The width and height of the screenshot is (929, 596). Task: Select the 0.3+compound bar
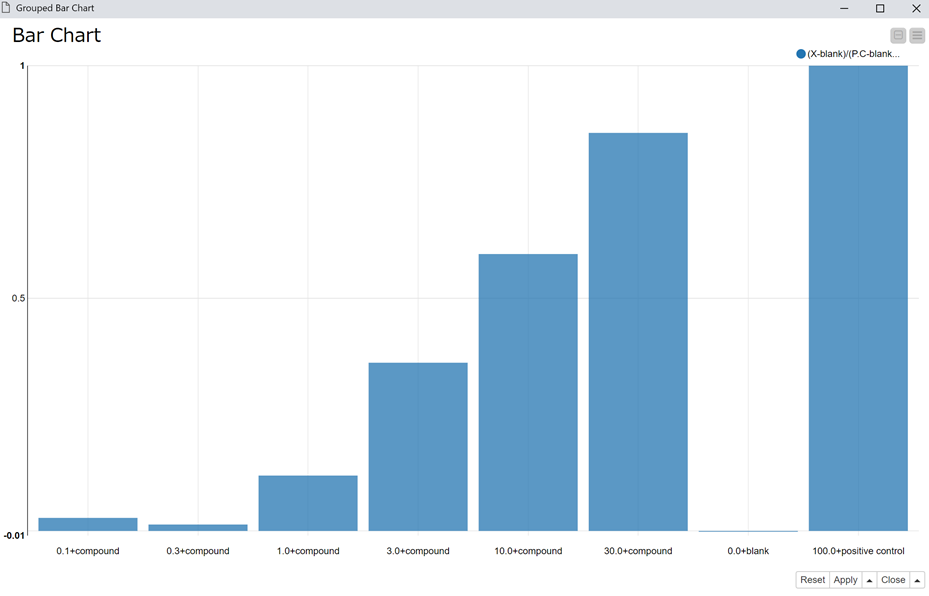198,527
